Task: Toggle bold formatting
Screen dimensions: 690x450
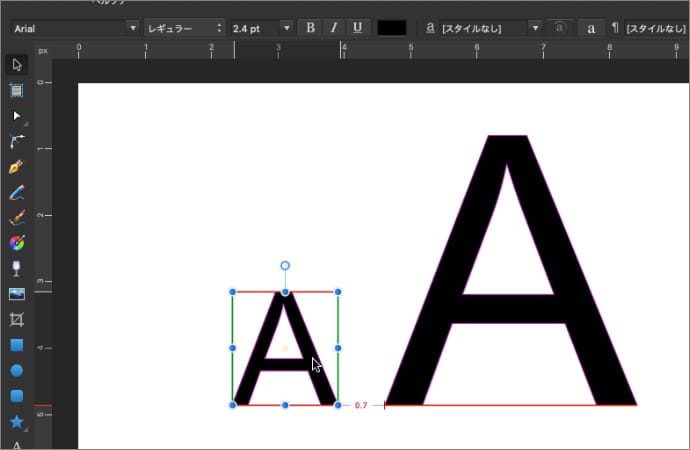Action: click(311, 28)
